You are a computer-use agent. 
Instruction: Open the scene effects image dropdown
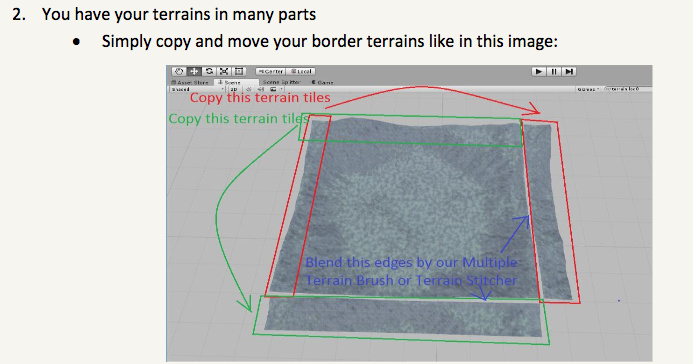[x=276, y=89]
